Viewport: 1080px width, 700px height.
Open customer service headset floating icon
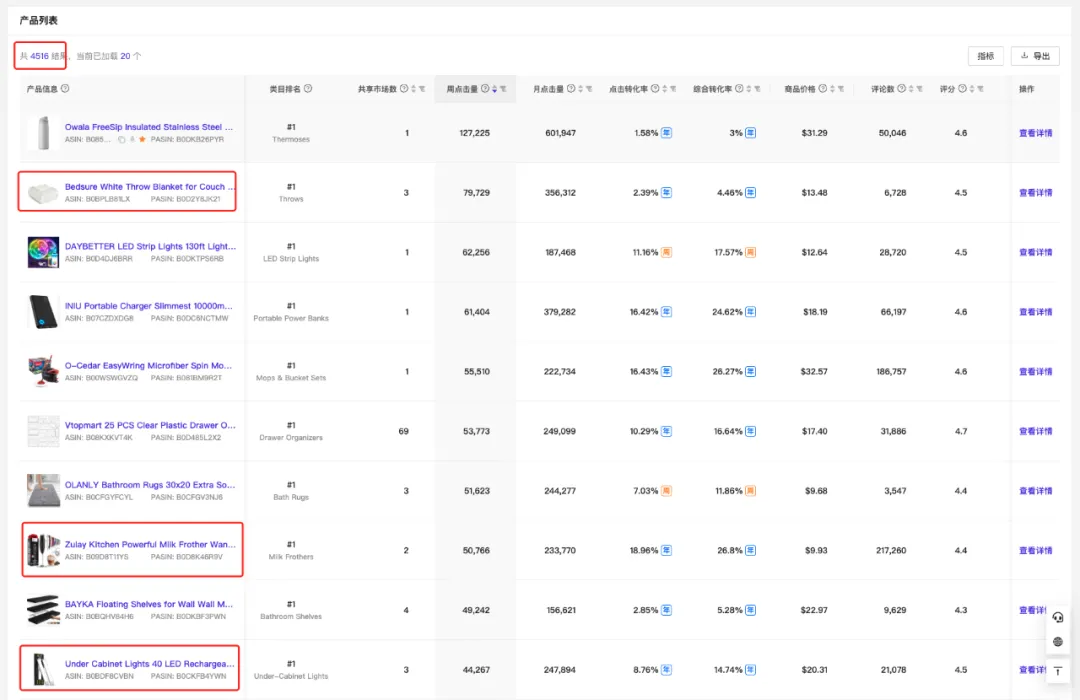pos(1058,617)
